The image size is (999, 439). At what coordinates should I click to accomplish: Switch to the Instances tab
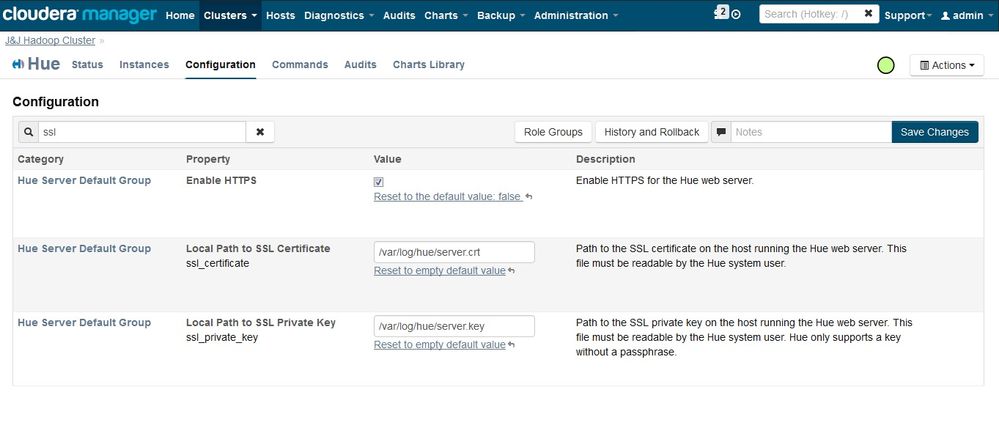144,65
